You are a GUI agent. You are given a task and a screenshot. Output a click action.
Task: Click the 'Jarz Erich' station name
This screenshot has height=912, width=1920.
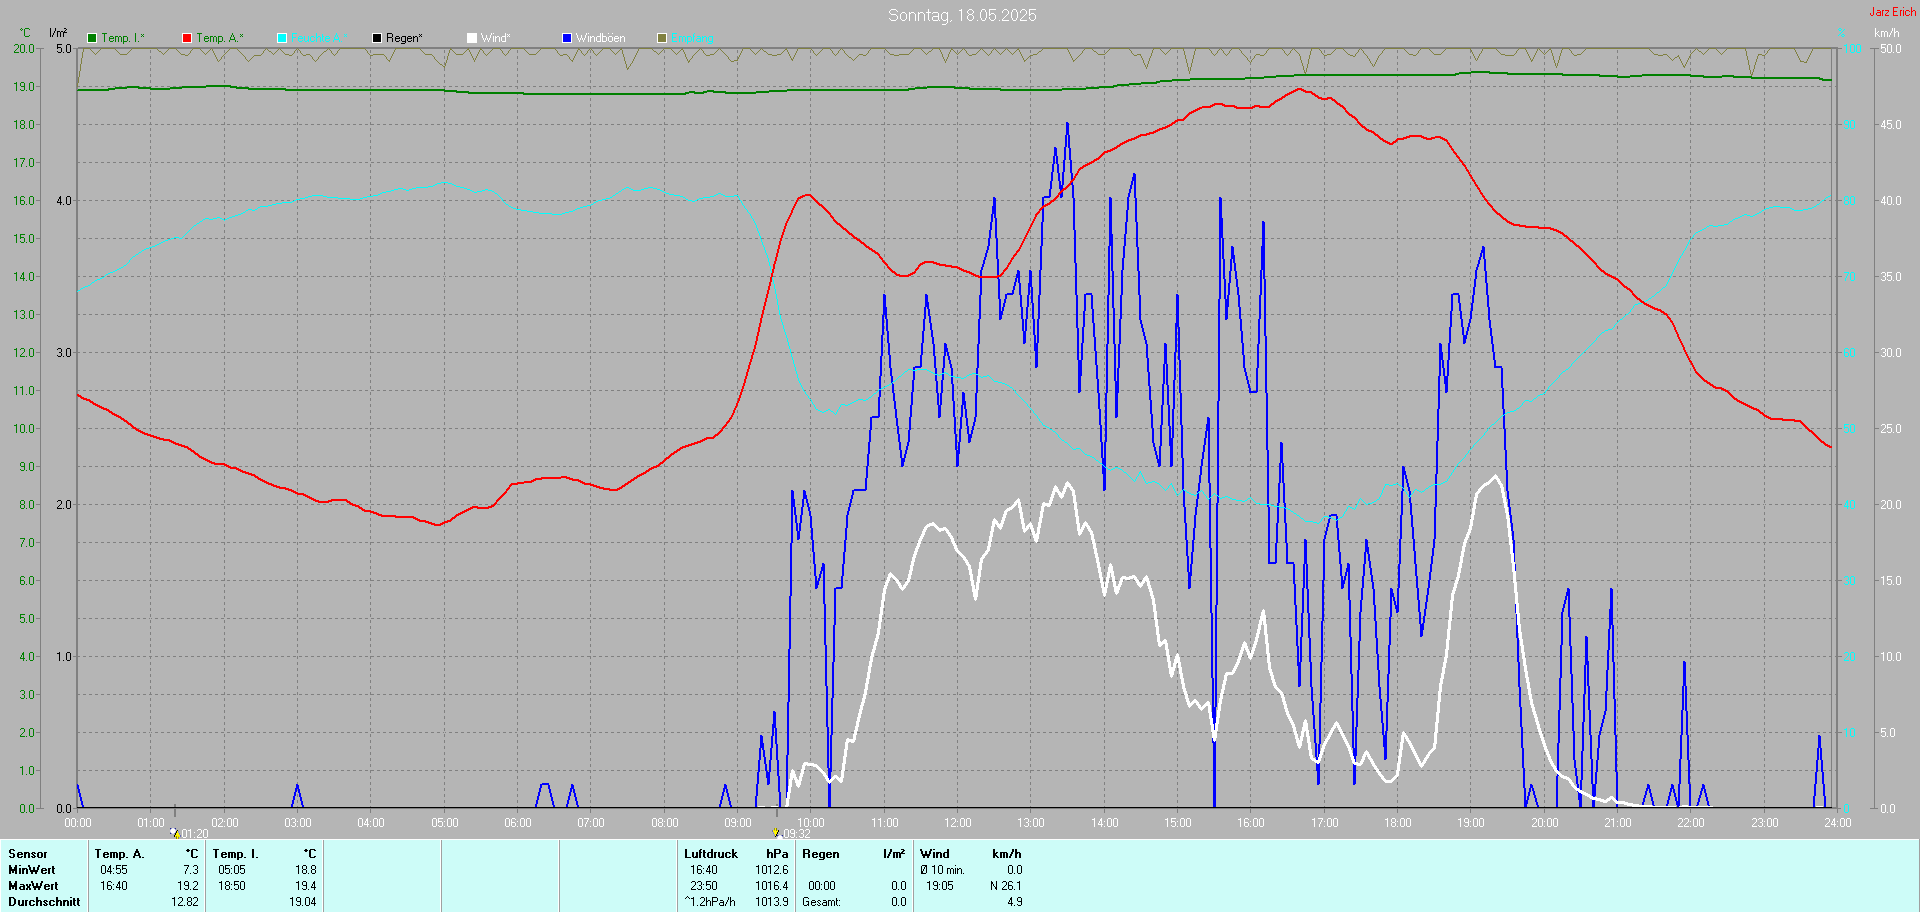[x=1893, y=12]
